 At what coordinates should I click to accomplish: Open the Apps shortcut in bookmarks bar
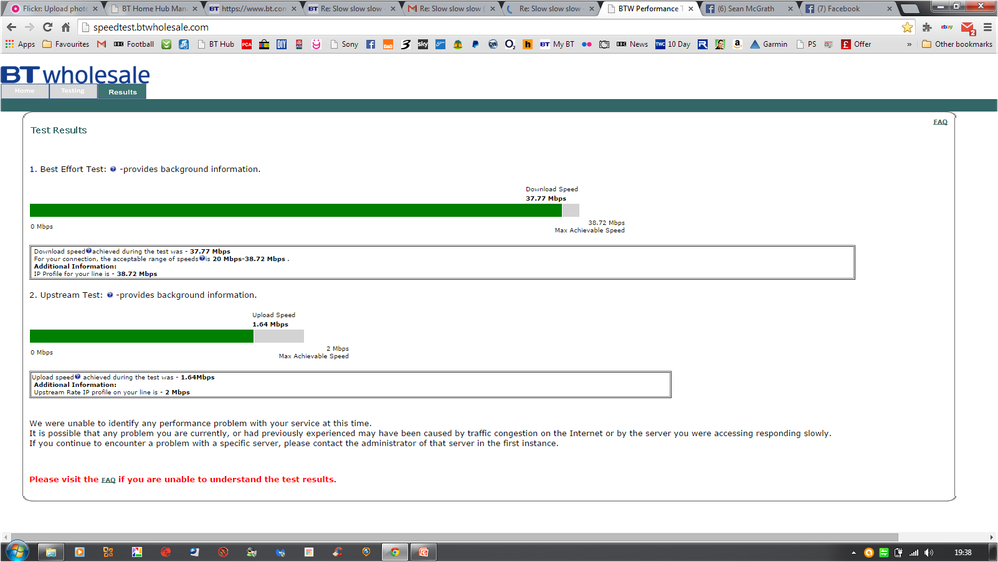coord(20,44)
